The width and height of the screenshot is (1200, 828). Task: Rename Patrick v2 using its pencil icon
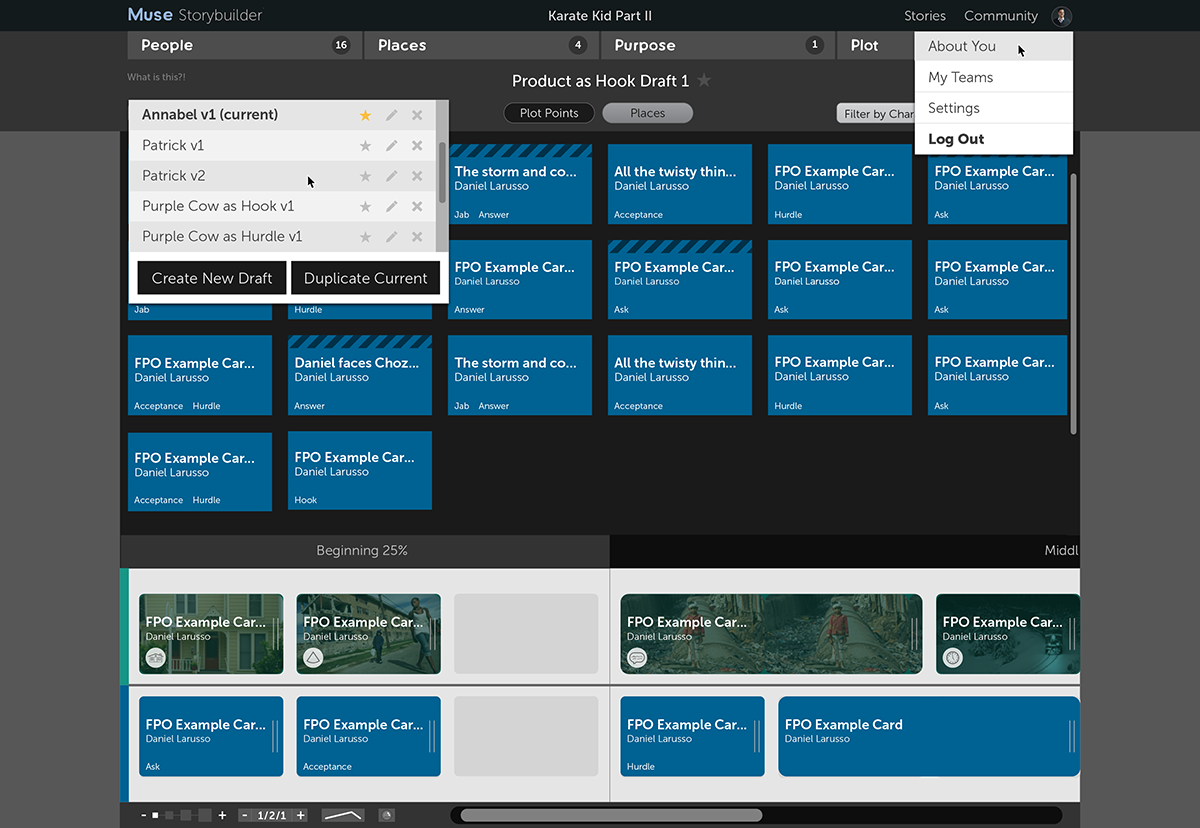pyautogui.click(x=391, y=176)
